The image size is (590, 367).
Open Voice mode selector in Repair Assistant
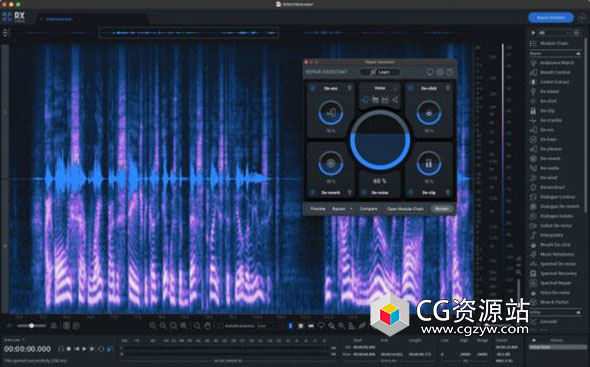tap(380, 88)
